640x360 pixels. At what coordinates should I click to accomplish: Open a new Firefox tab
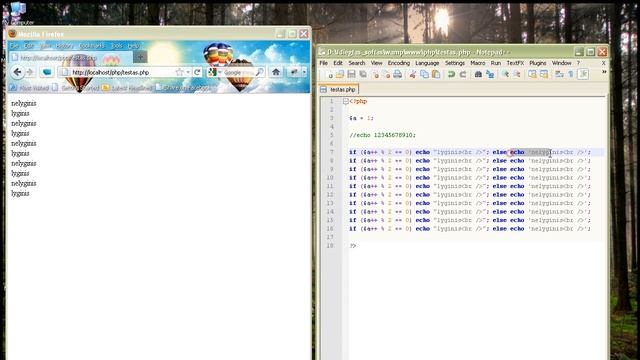coord(140,57)
